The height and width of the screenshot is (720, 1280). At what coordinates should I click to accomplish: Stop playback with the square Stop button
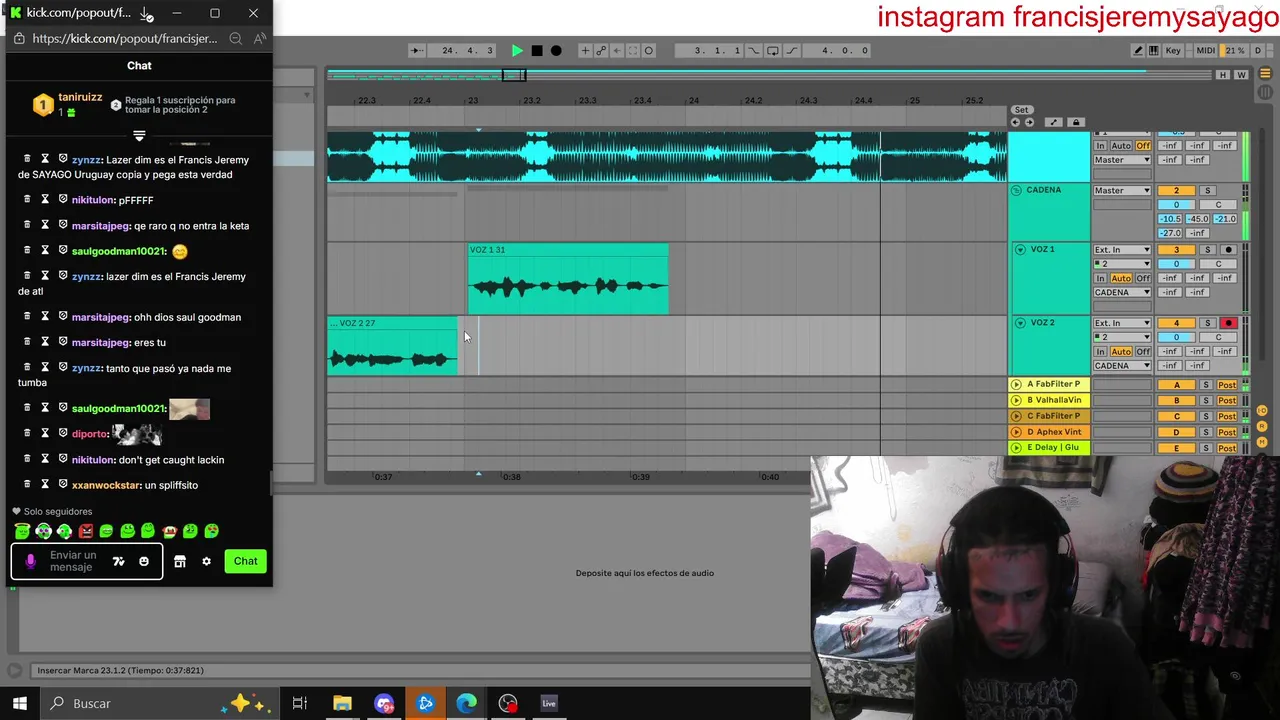coord(537,50)
